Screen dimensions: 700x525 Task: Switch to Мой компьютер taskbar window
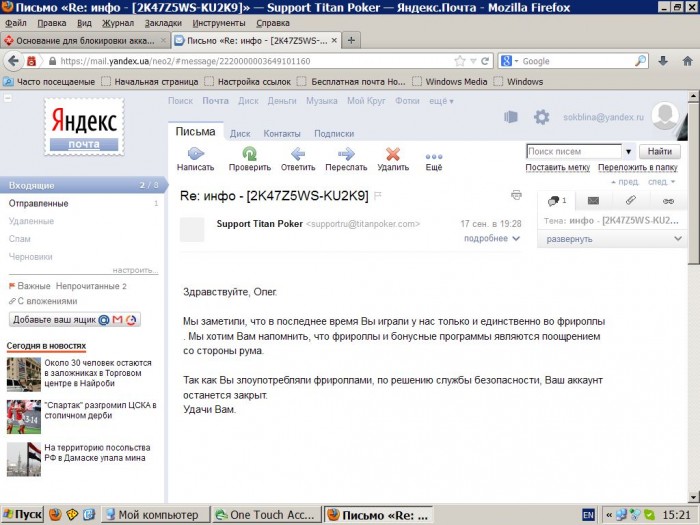[155, 515]
